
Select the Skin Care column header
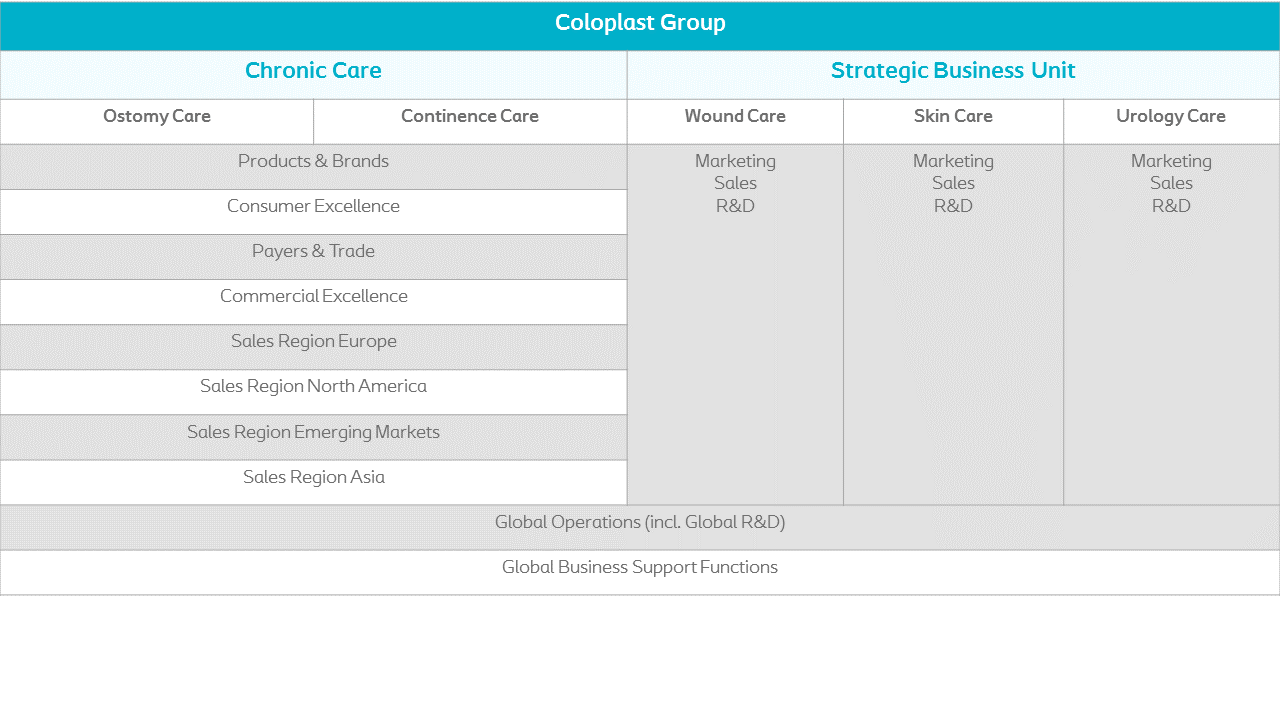point(953,121)
